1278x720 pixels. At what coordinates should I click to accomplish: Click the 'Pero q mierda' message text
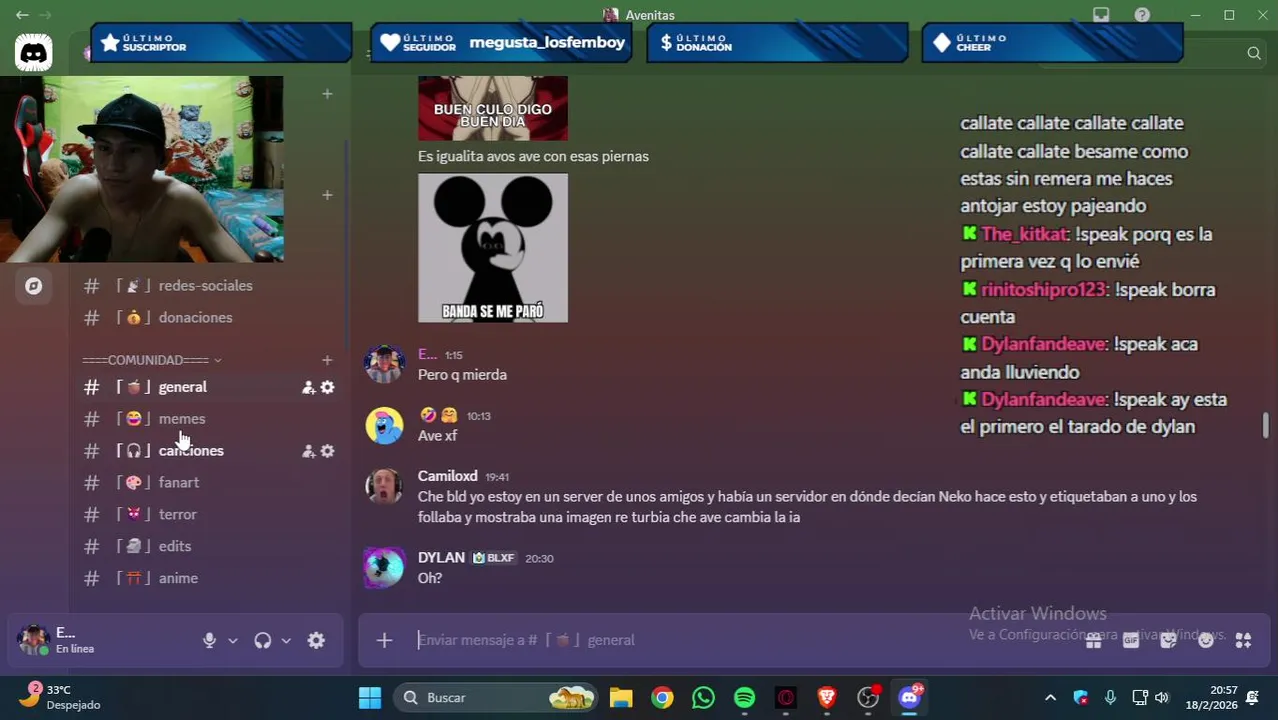[x=462, y=375]
